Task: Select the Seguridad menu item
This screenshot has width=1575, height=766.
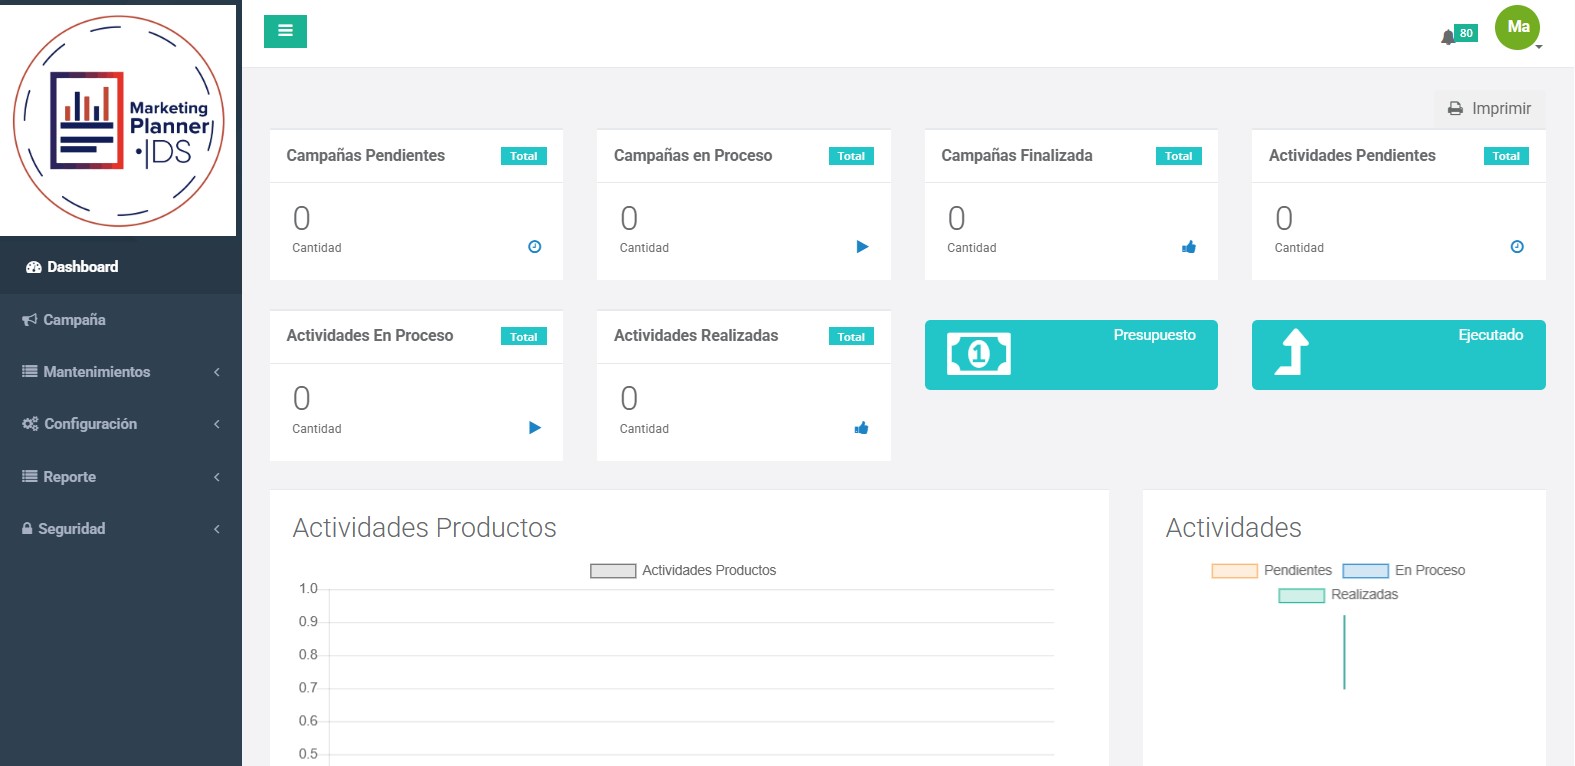Action: coord(121,529)
